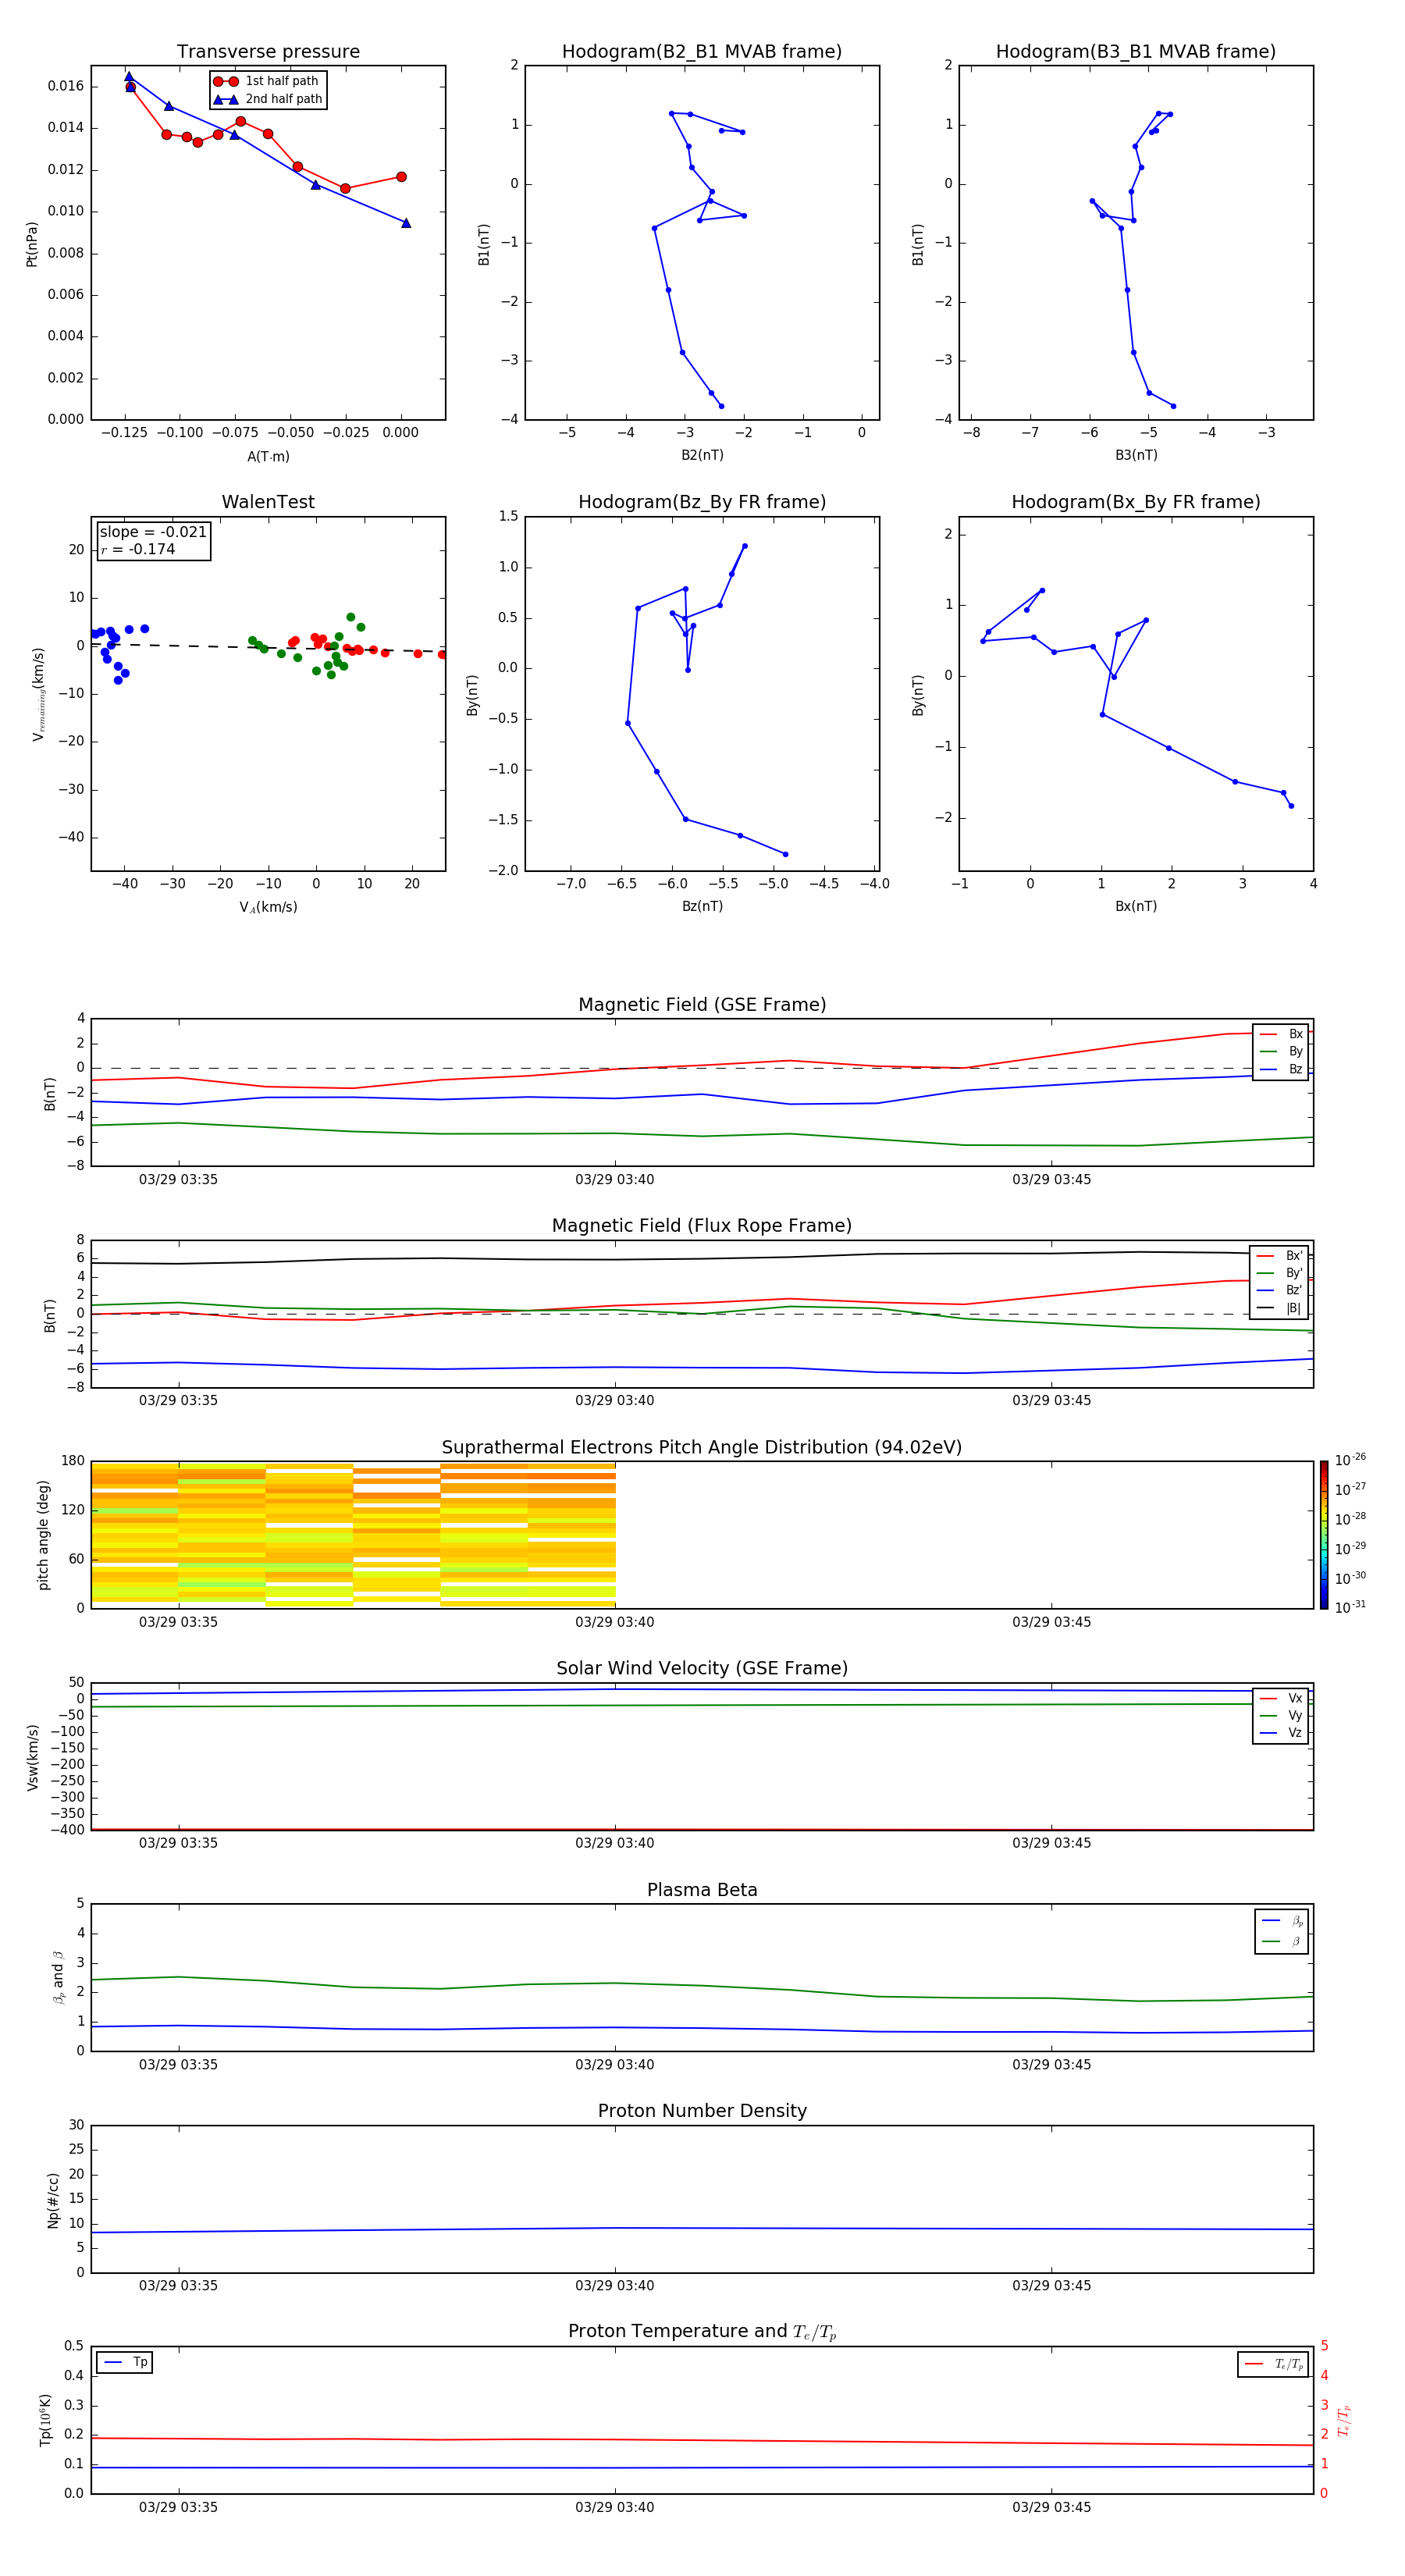Screen dimensions: 1405x2576
Task: Click '2nd half path' legend entry
Action: (x=268, y=99)
